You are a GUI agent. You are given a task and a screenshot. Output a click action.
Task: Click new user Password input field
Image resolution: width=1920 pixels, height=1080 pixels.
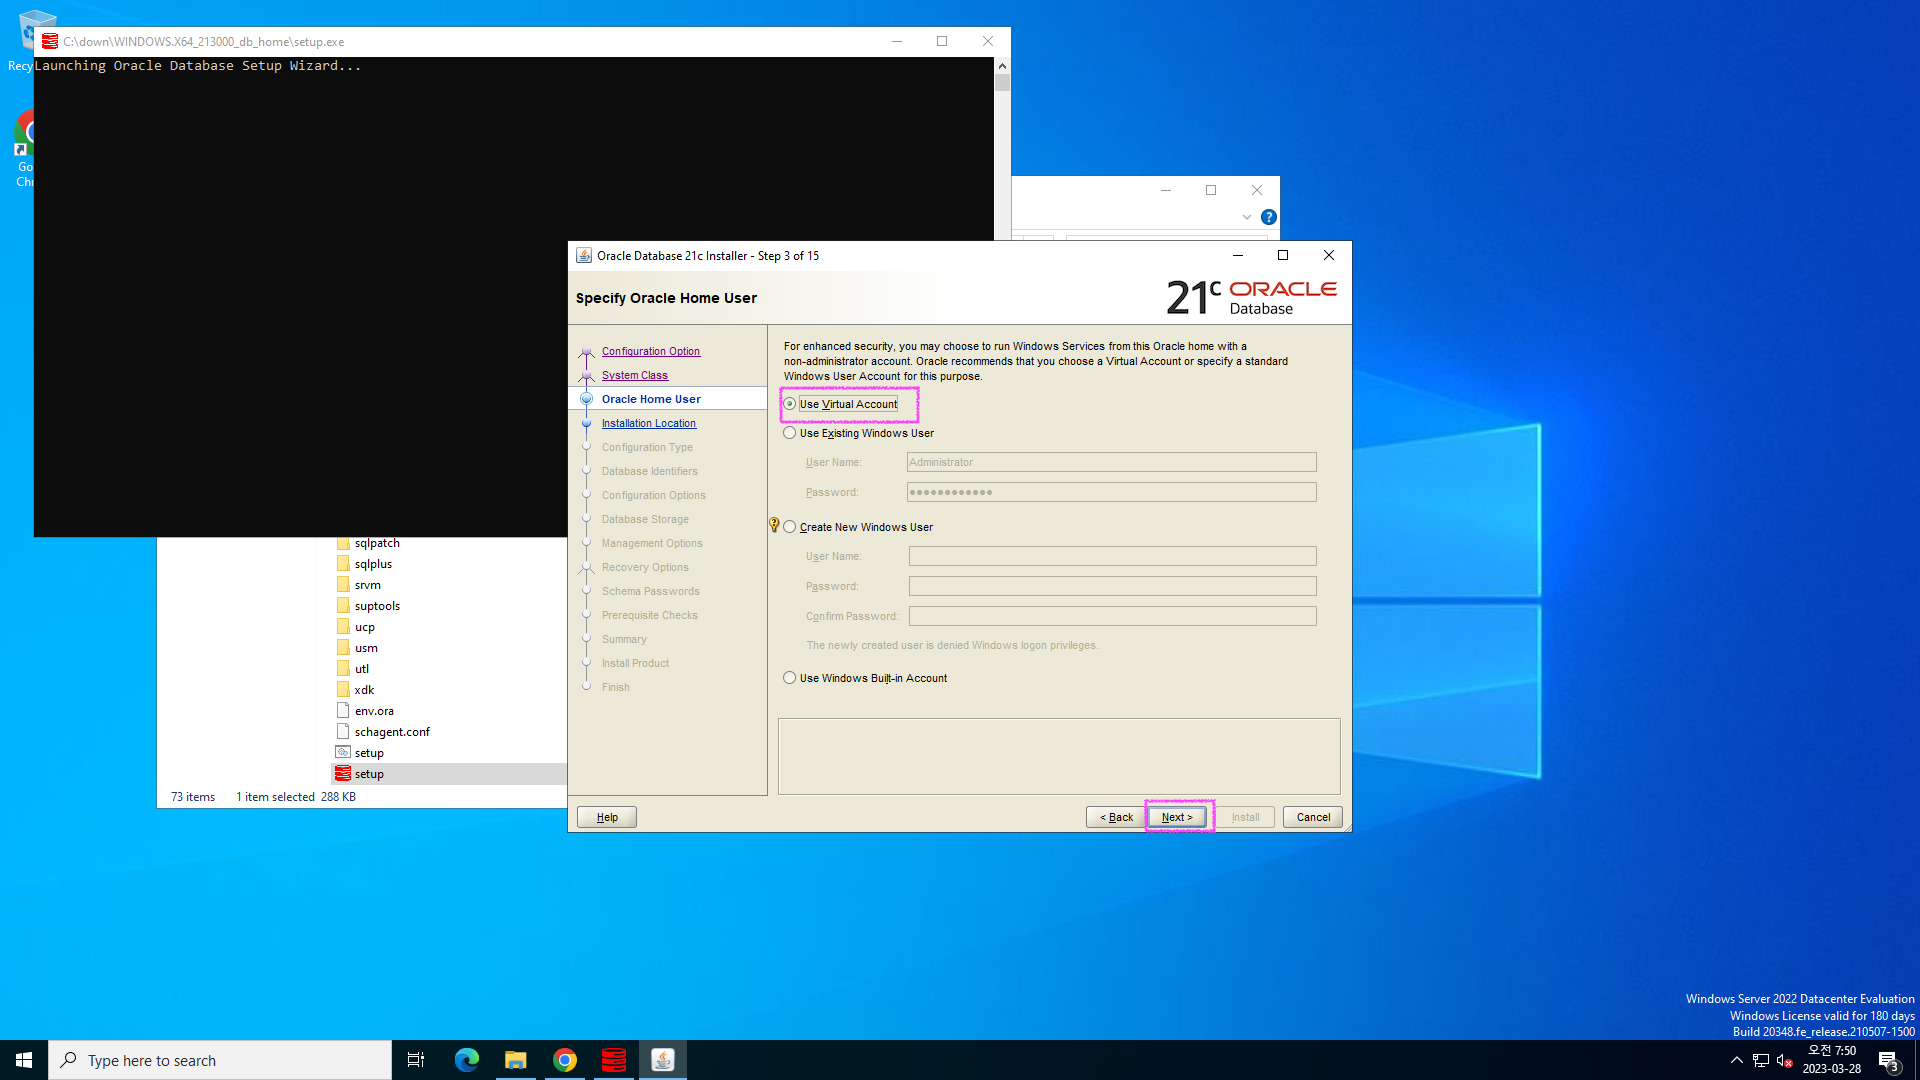pyautogui.click(x=1112, y=586)
